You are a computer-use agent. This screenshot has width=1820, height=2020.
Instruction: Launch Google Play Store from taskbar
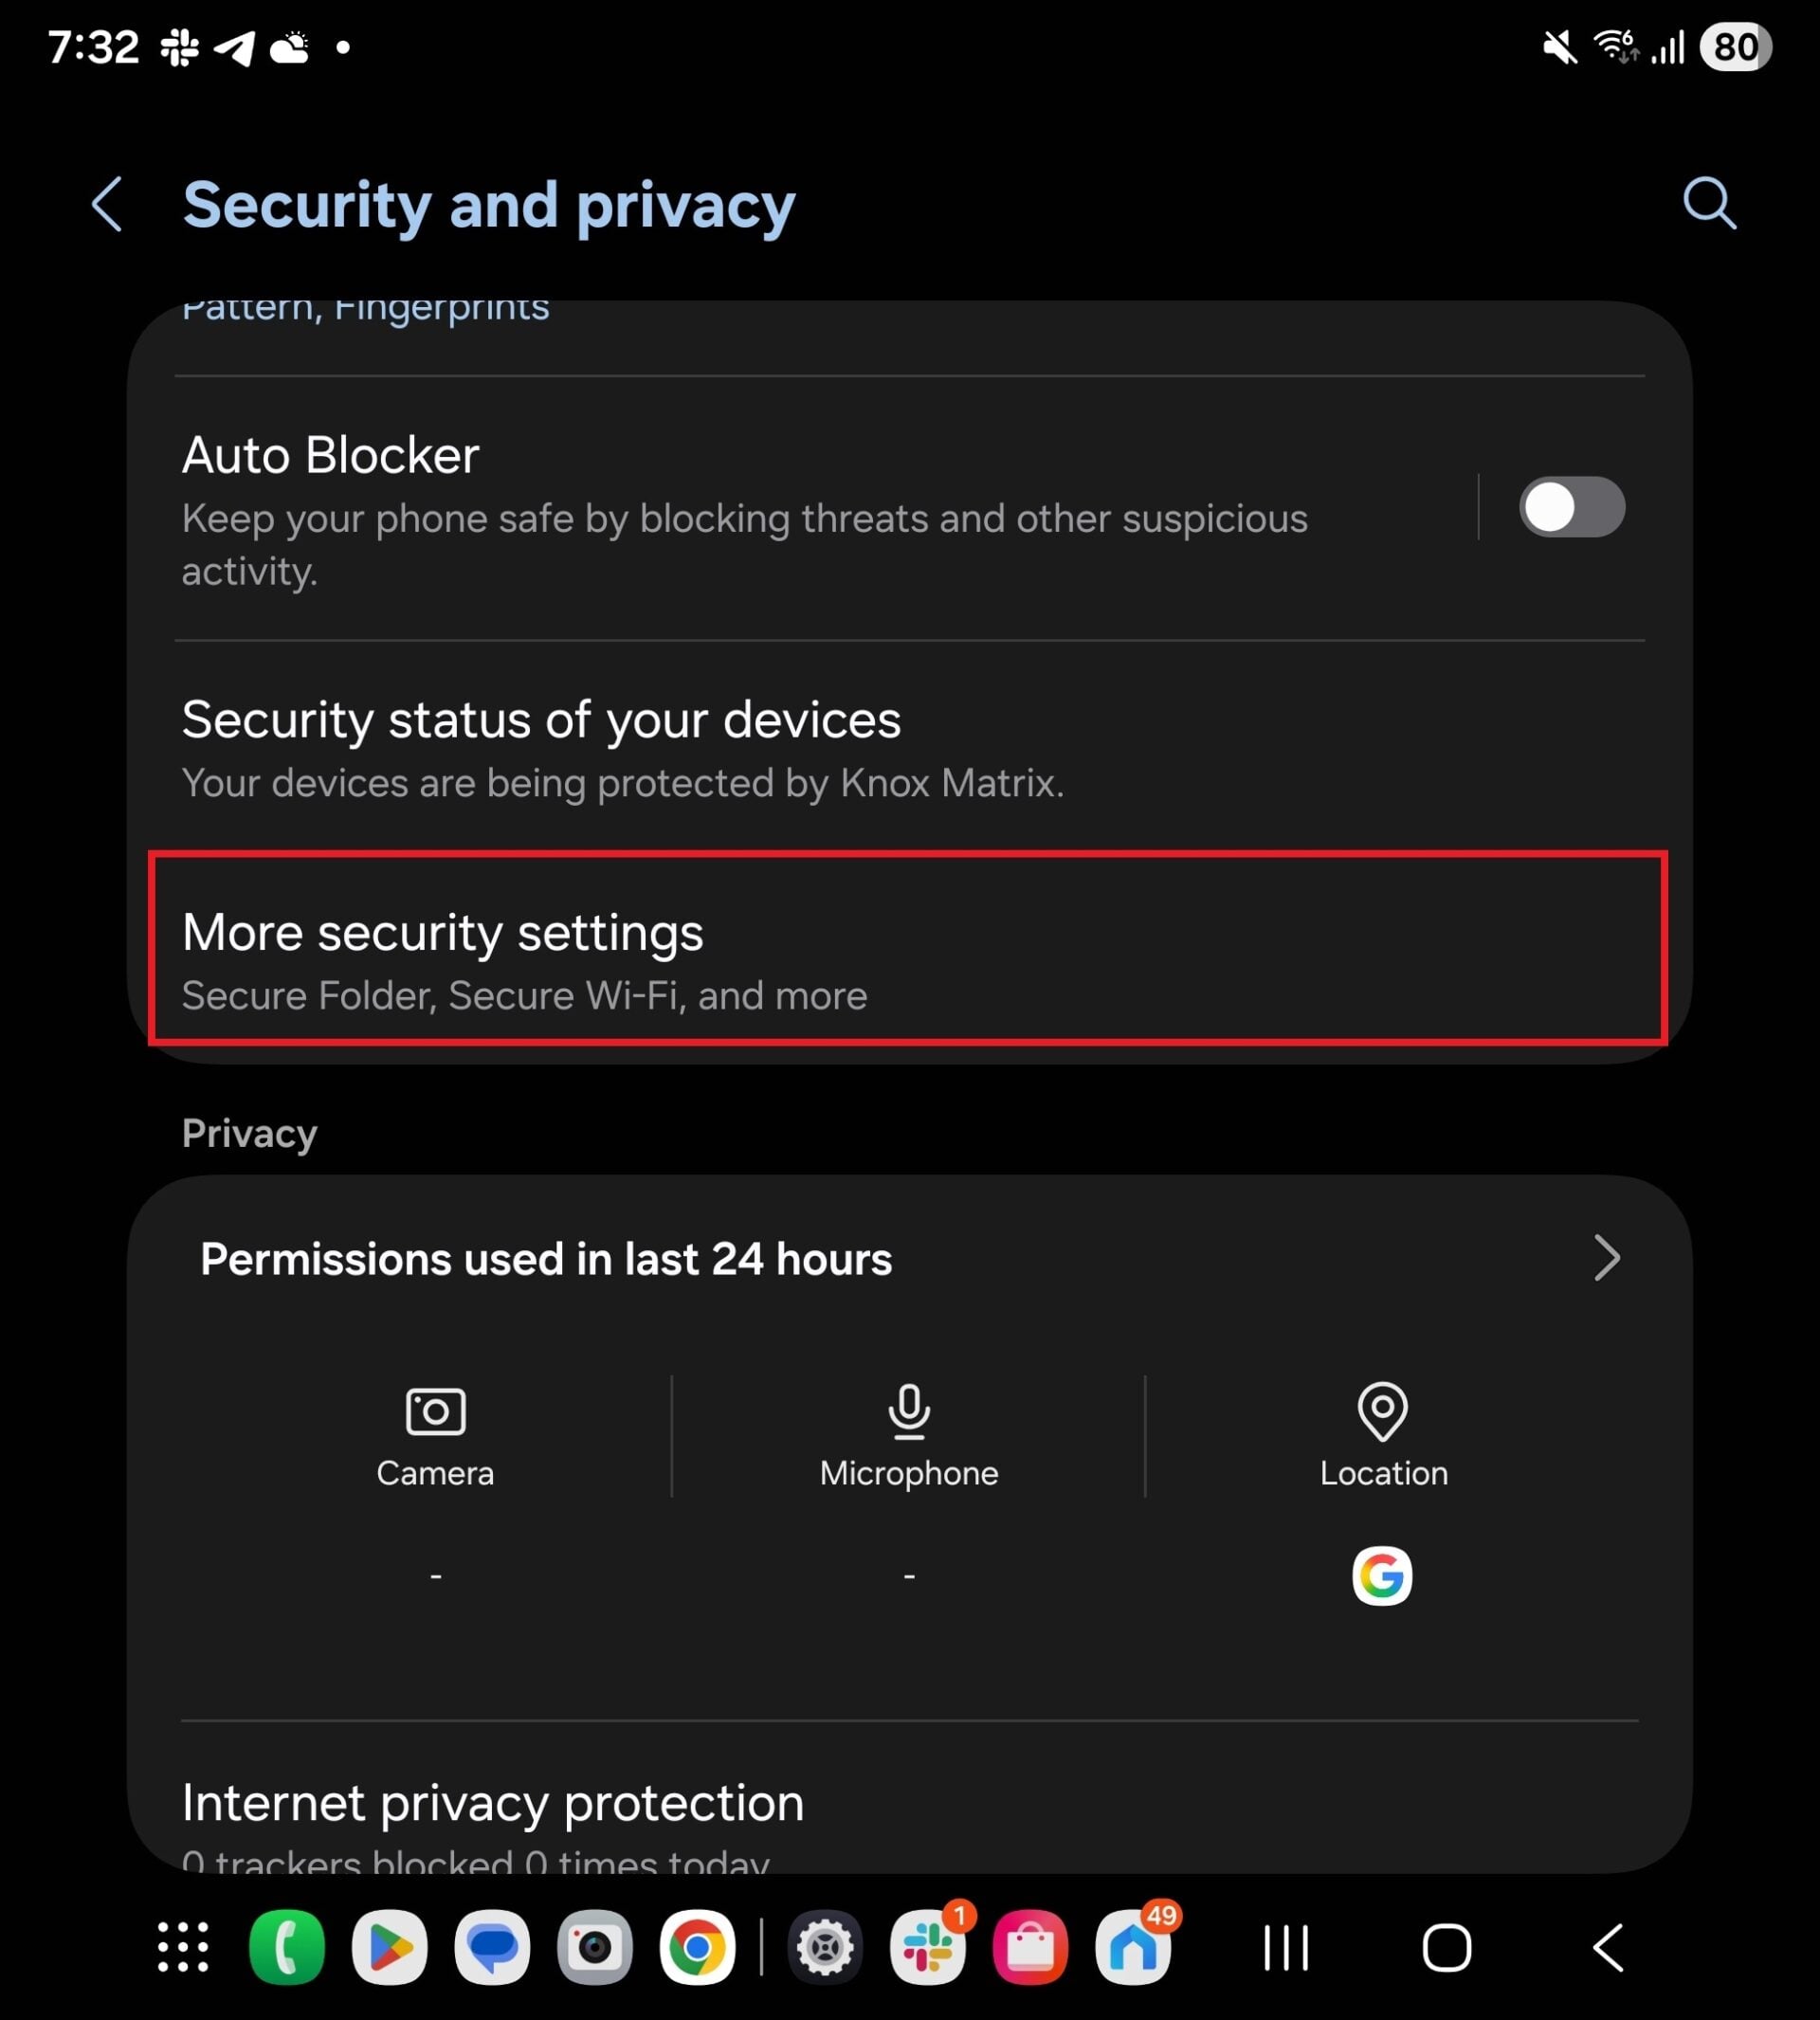(390, 1948)
